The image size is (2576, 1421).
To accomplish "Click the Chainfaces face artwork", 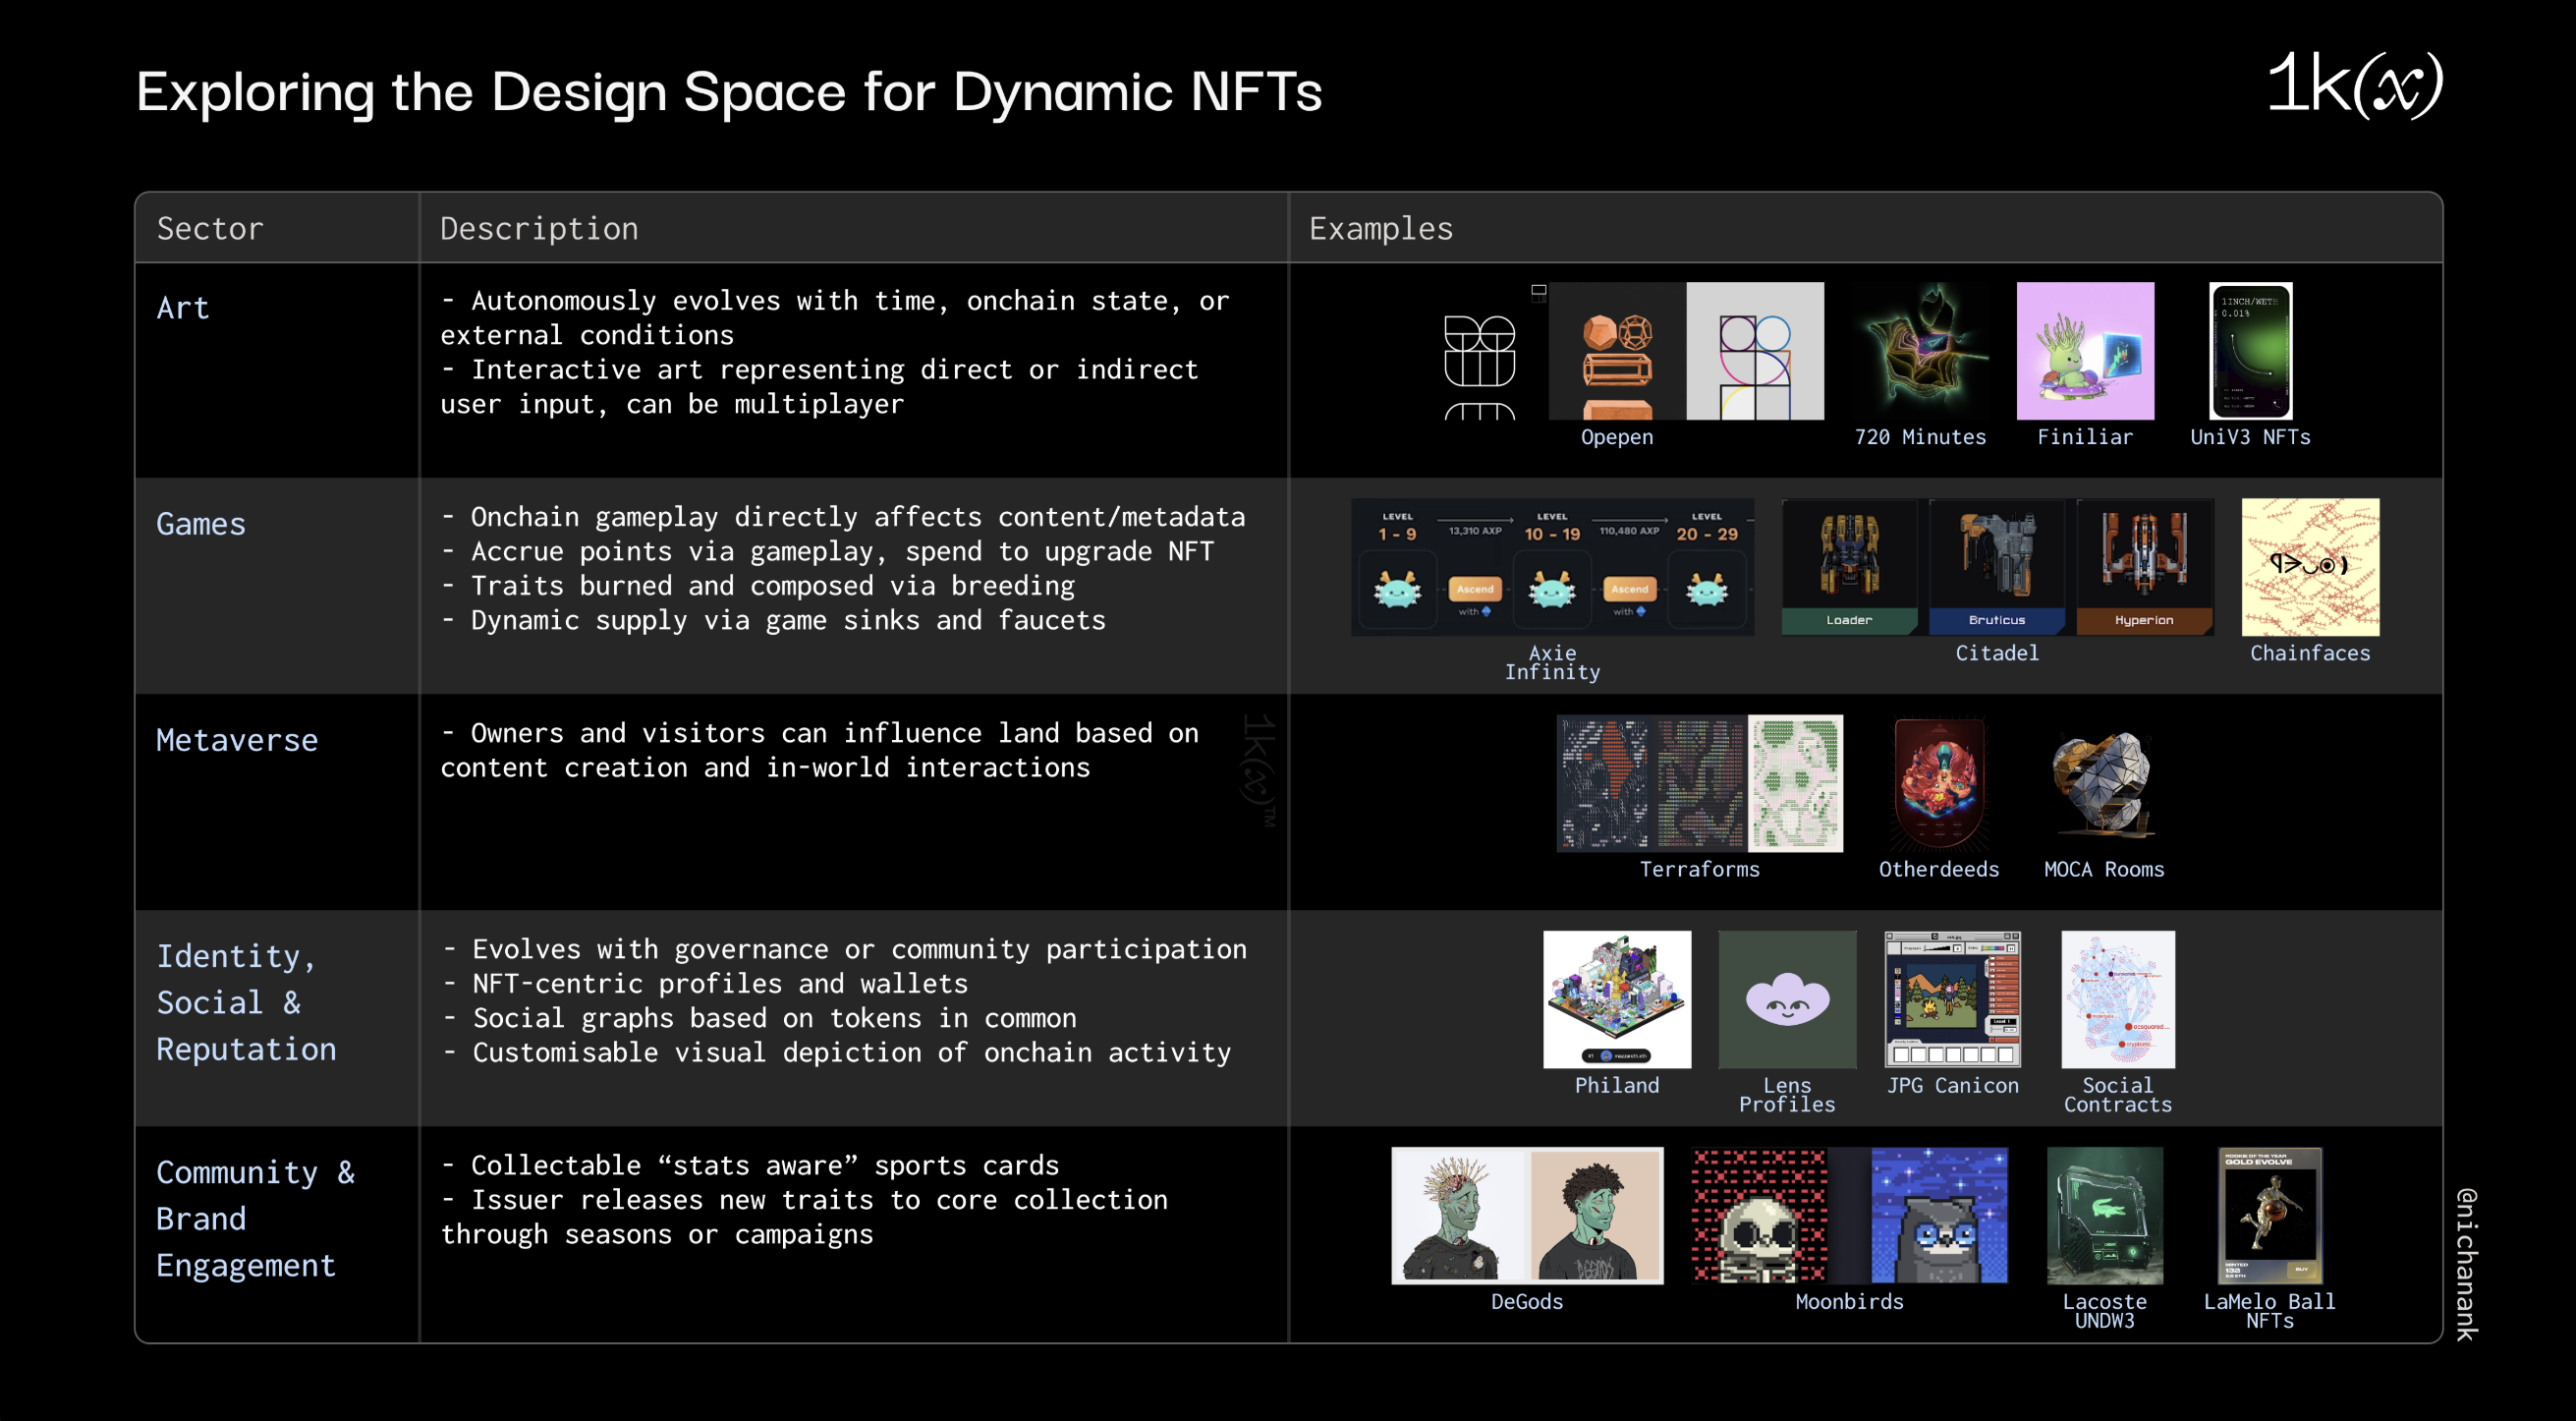I will [x=2309, y=566].
